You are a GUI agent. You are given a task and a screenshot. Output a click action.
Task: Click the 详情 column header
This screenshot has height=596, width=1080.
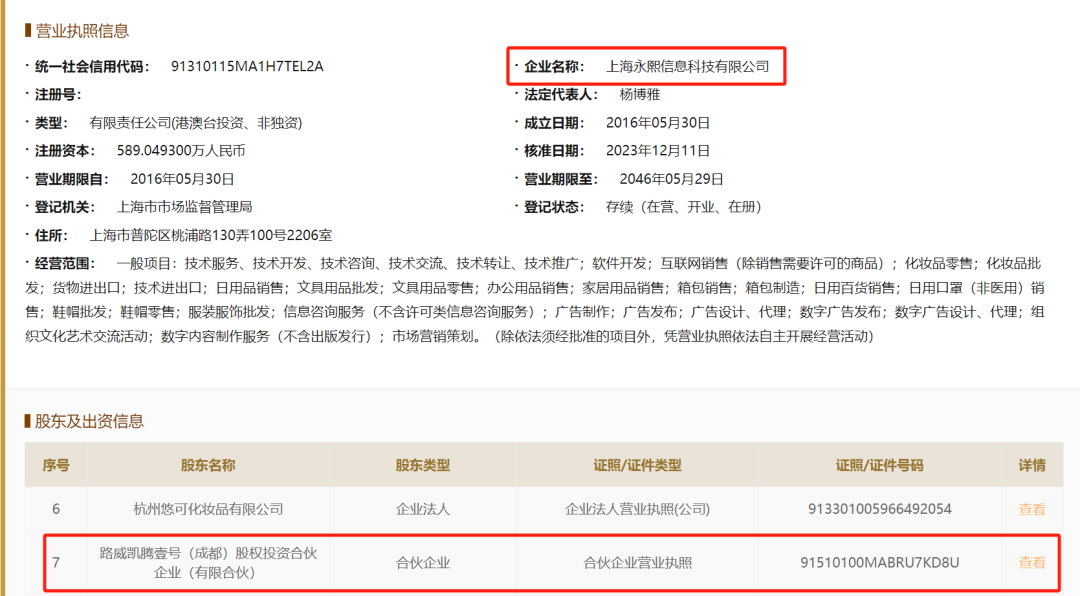(1032, 465)
